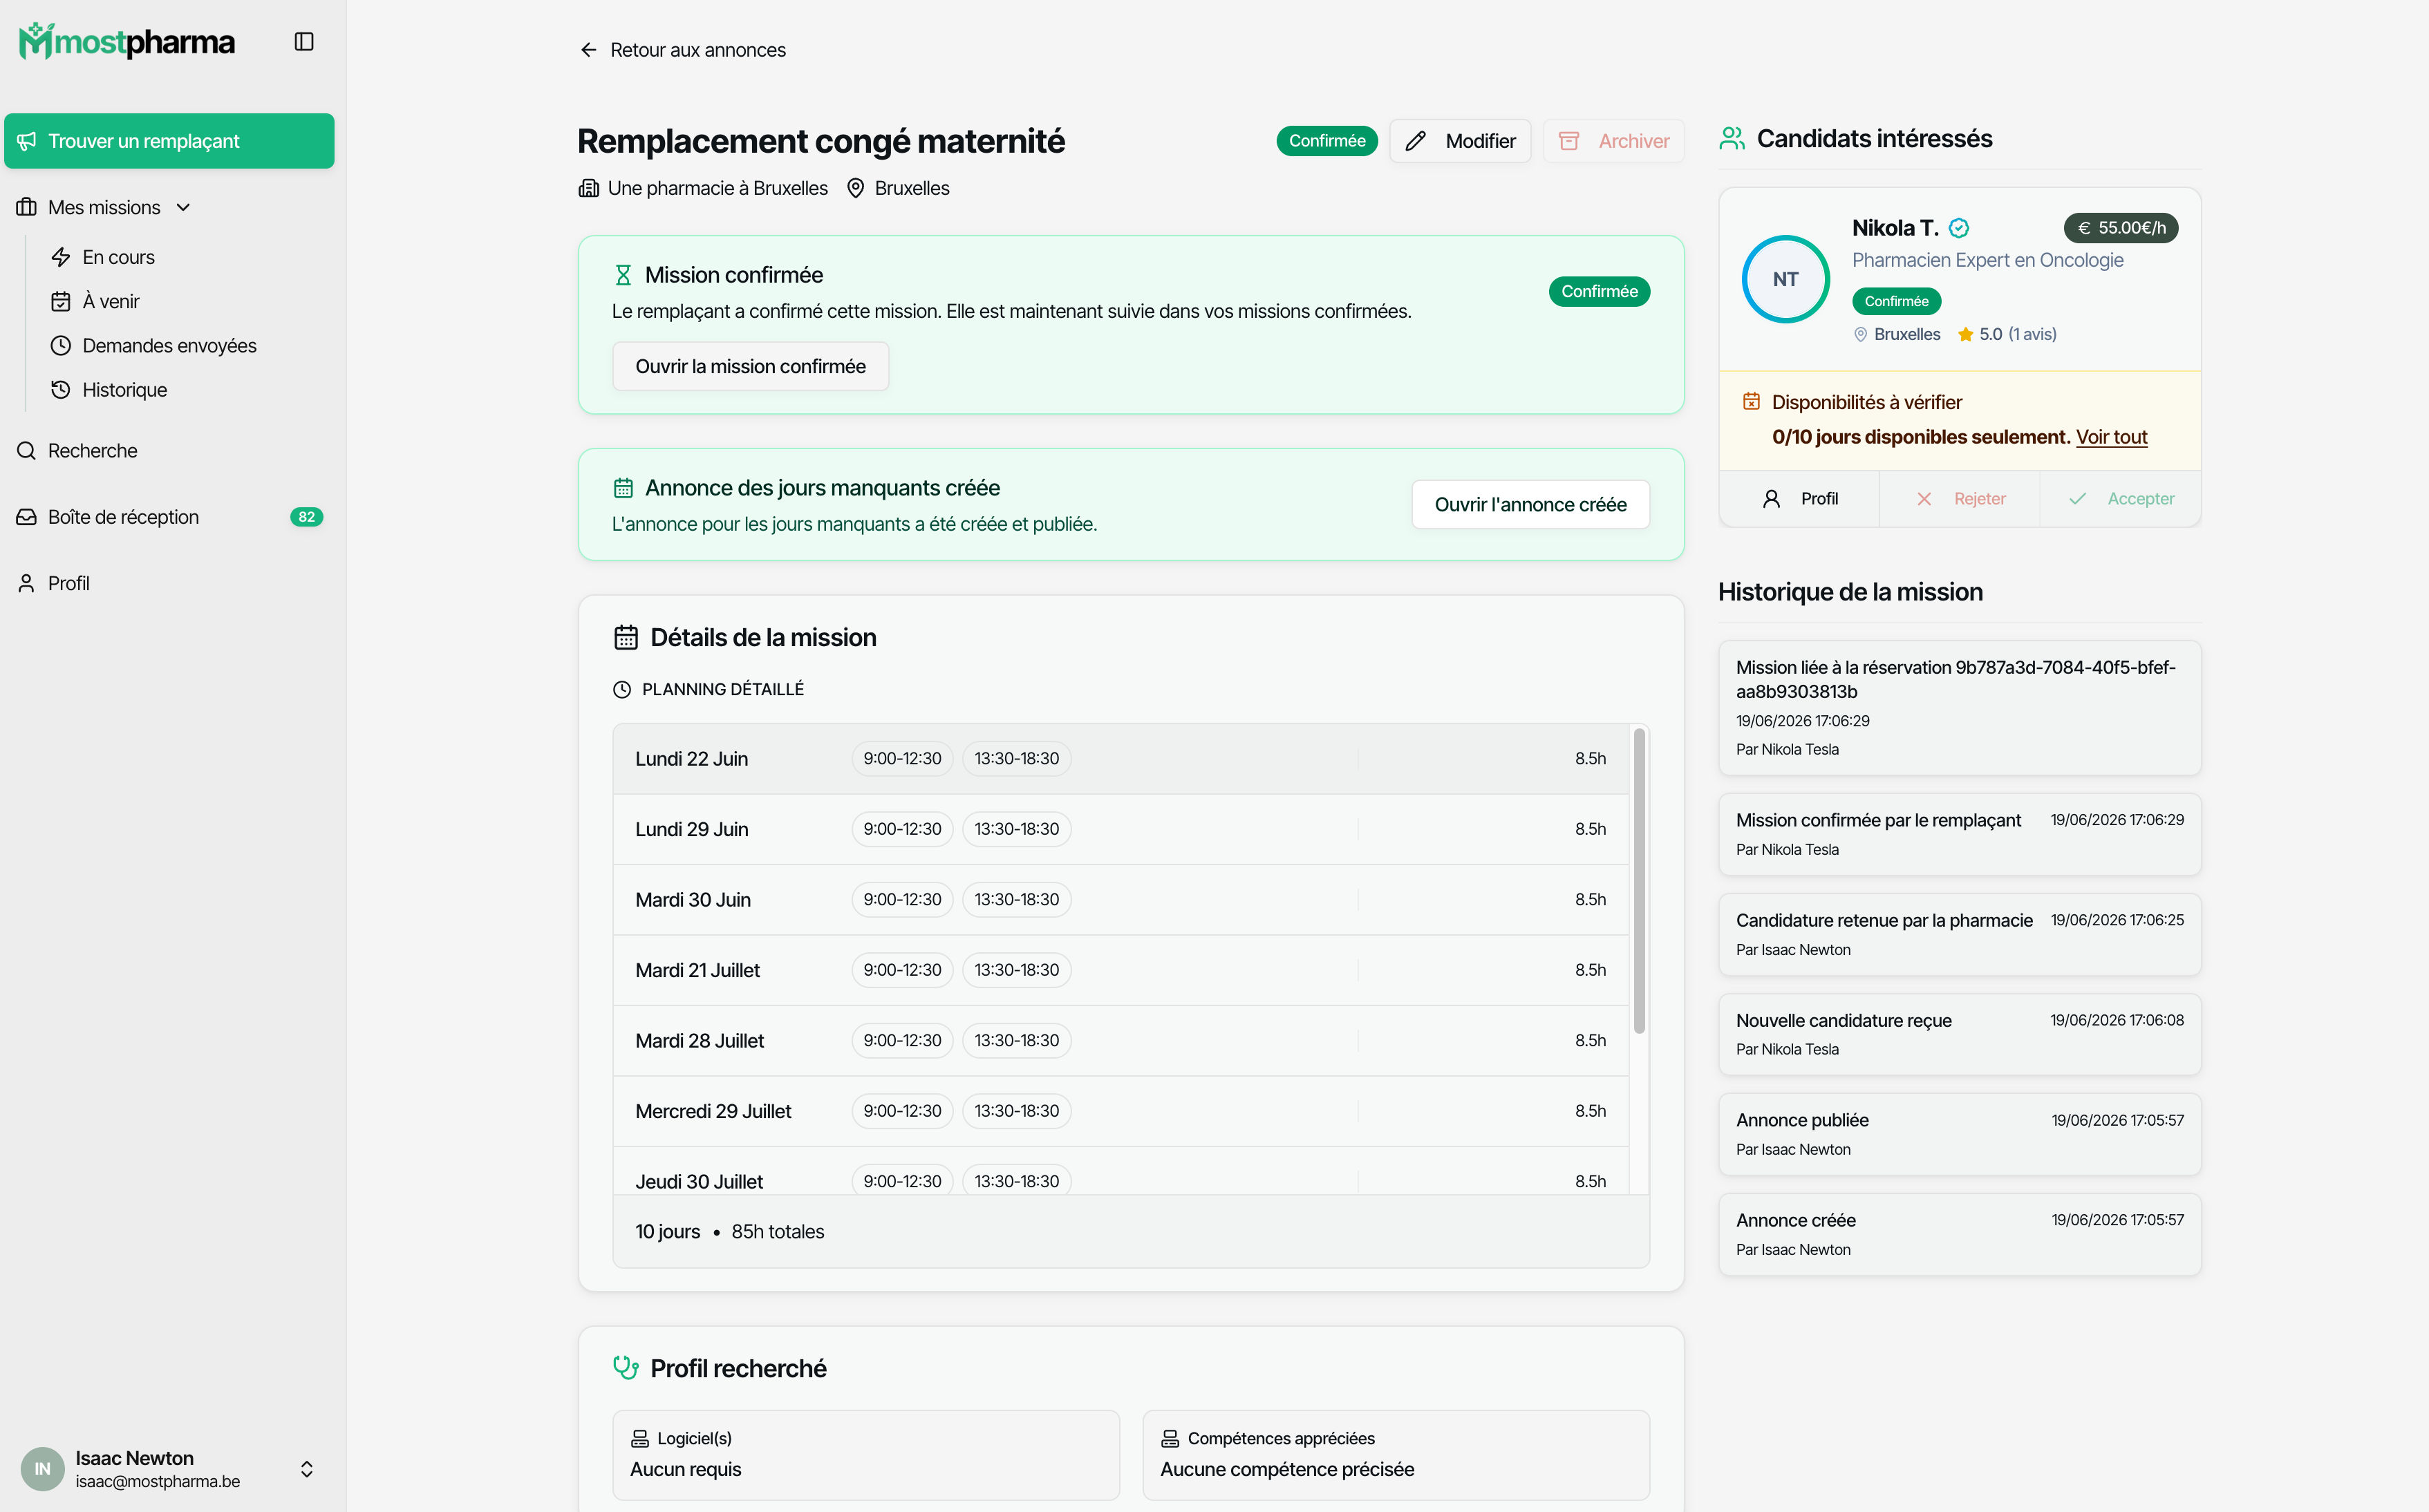Click the inbox icon for Boîte de réception

[x=26, y=517]
